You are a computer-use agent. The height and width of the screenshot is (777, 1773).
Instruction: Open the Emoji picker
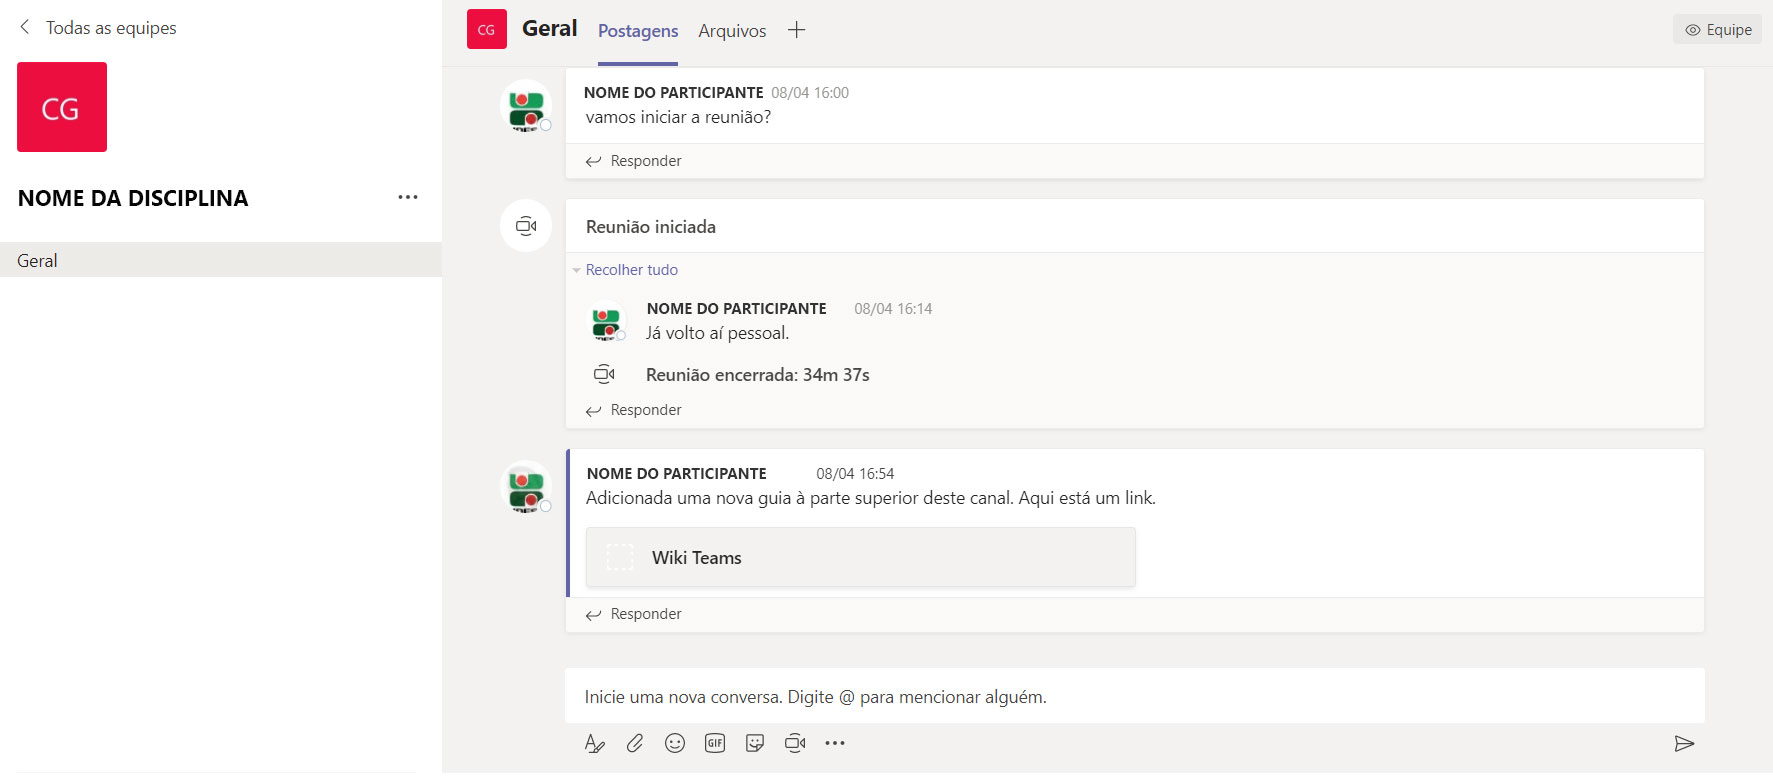(x=675, y=744)
